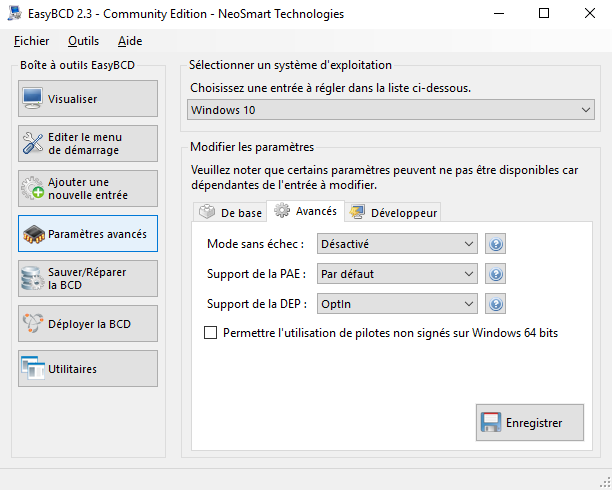Click the Support de la PAE label
The height and width of the screenshot is (490, 612).
coord(256,274)
